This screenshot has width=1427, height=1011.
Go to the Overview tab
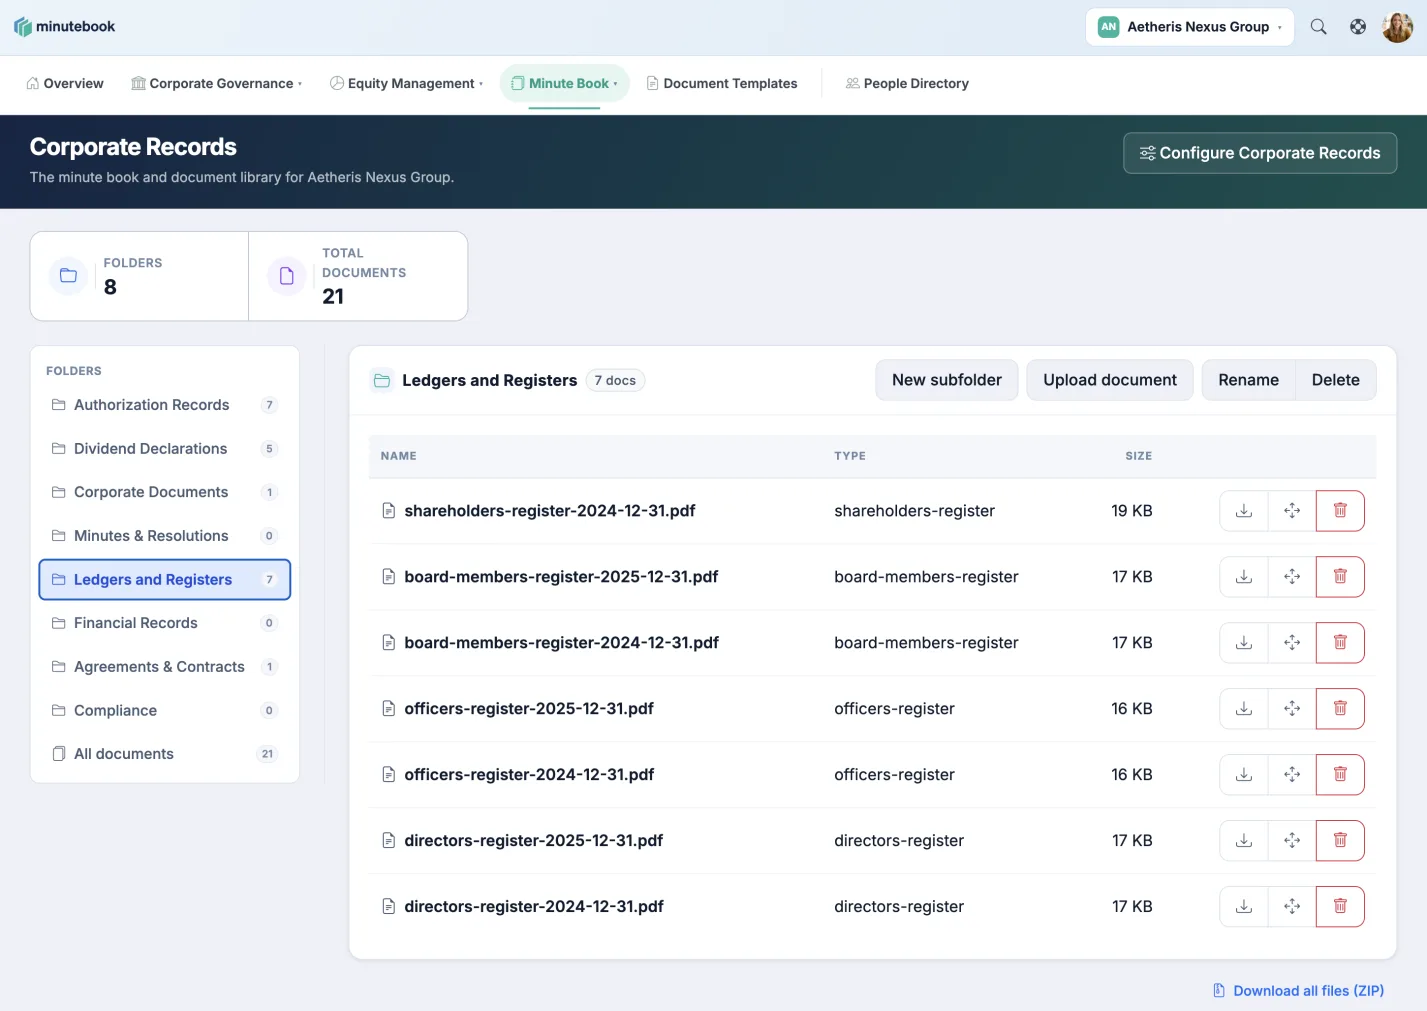pyautogui.click(x=65, y=84)
